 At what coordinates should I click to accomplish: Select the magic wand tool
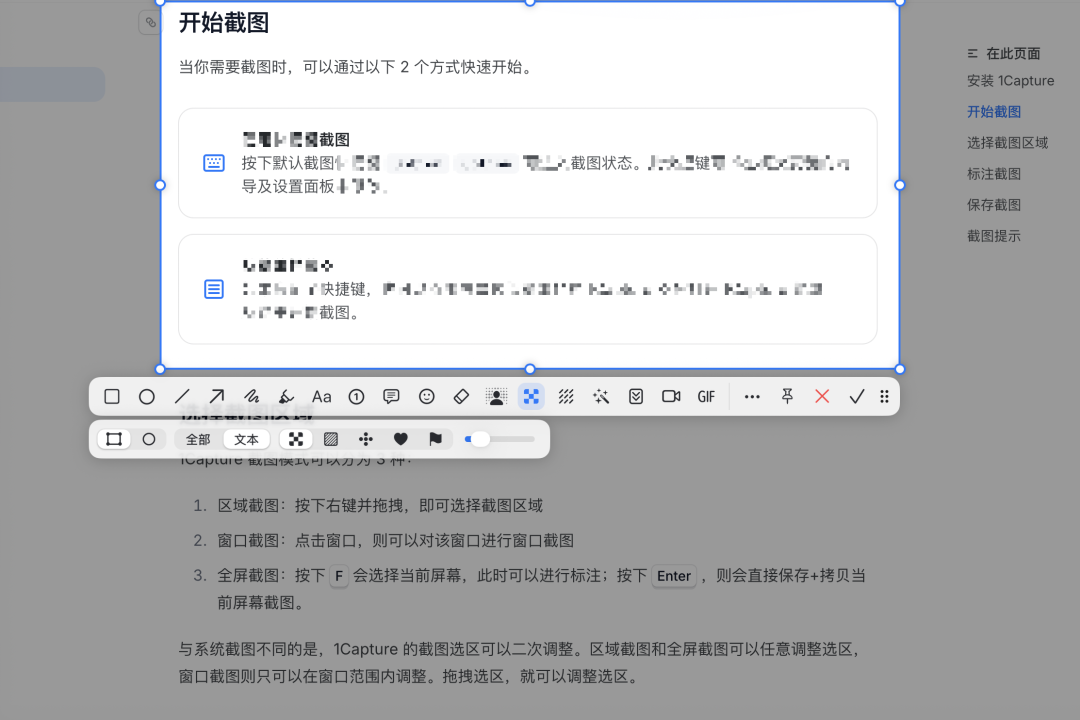601,397
